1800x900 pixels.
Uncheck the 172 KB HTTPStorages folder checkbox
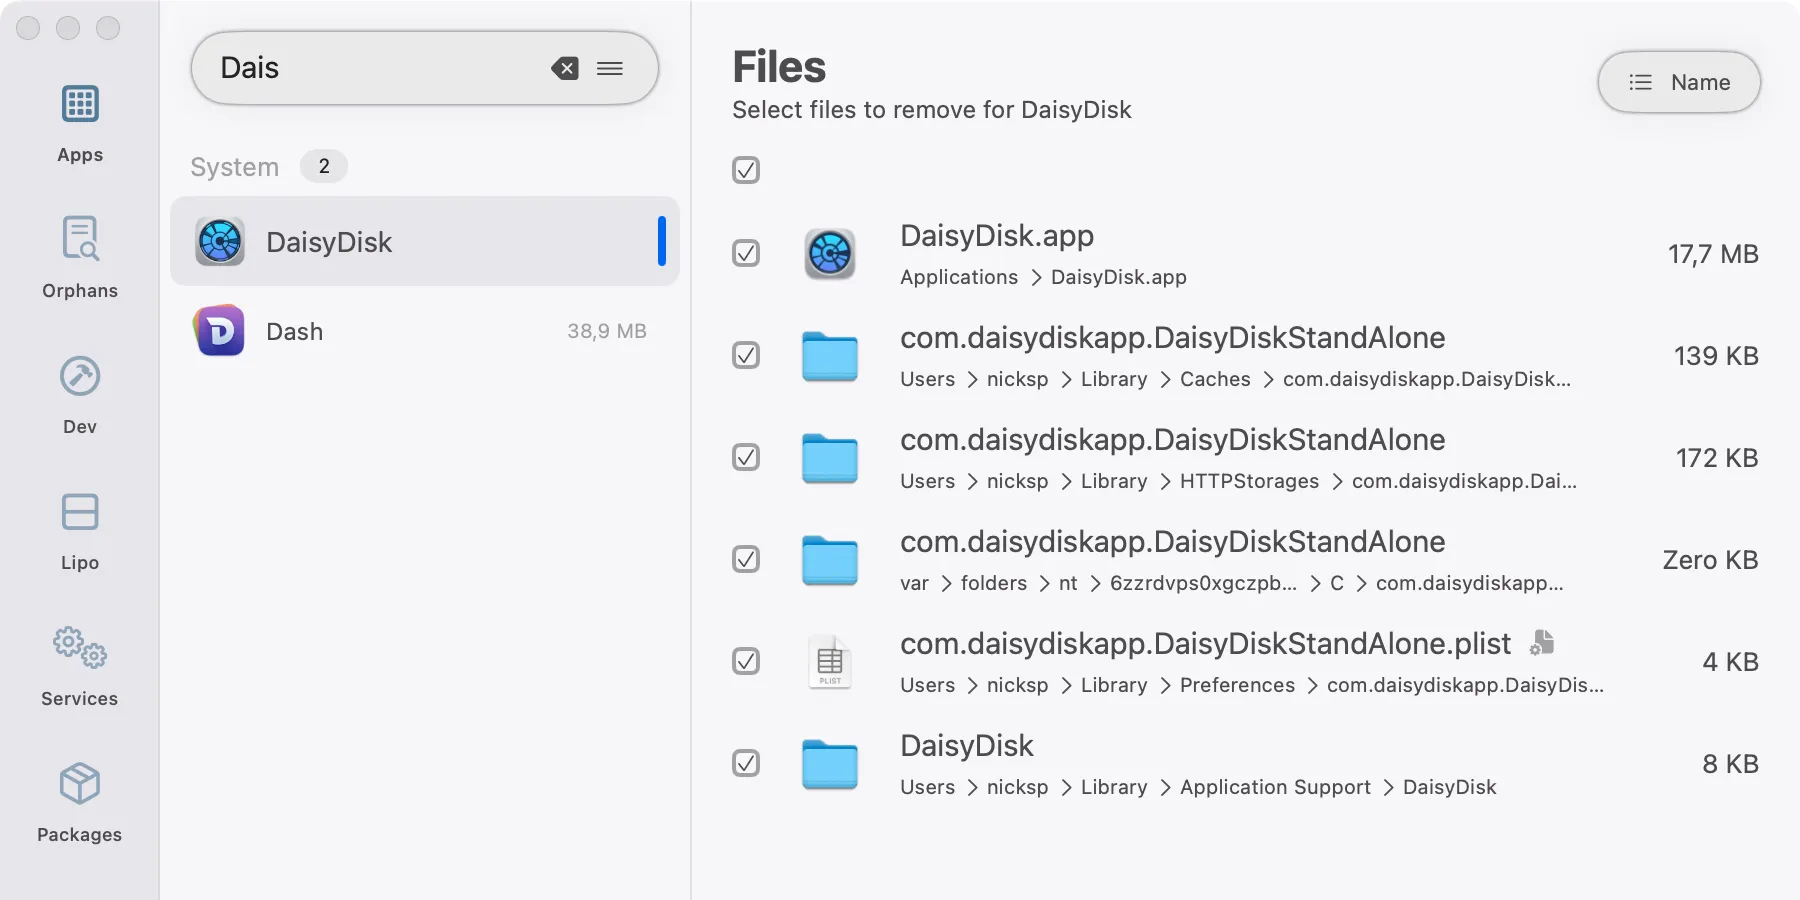click(x=746, y=458)
